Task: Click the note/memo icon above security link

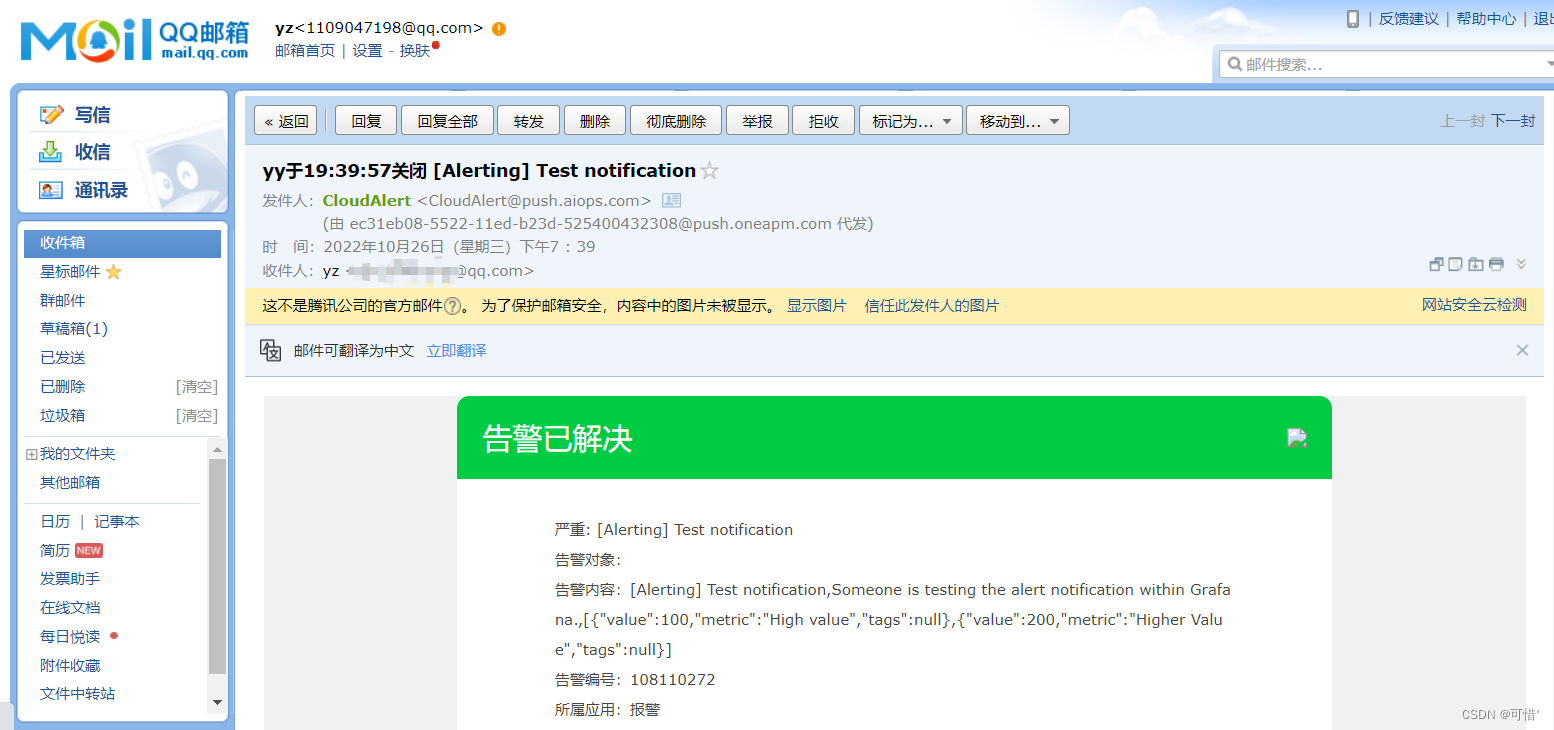Action: 1456,264
